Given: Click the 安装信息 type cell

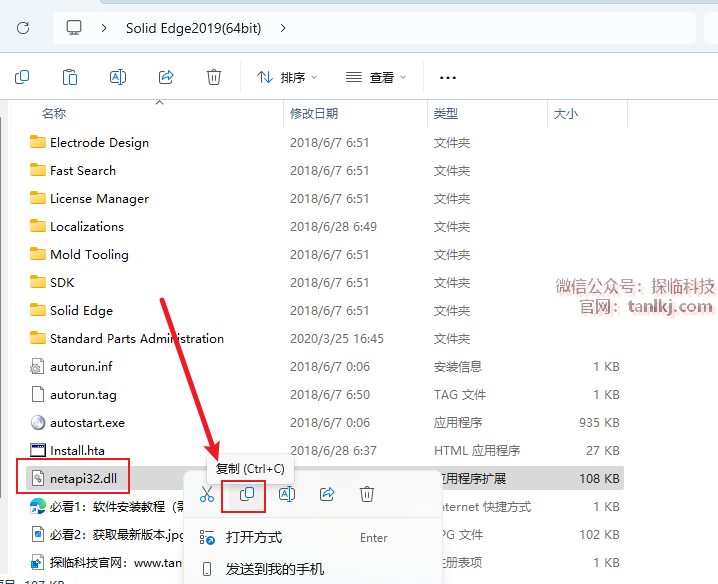Looking at the screenshot, I should (458, 366).
